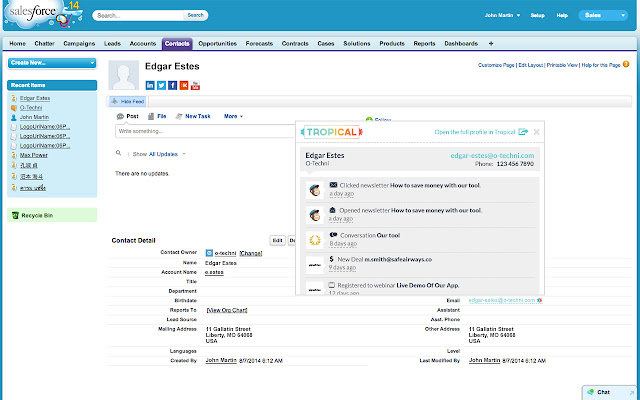Go to the Dashboards tab

point(463,44)
